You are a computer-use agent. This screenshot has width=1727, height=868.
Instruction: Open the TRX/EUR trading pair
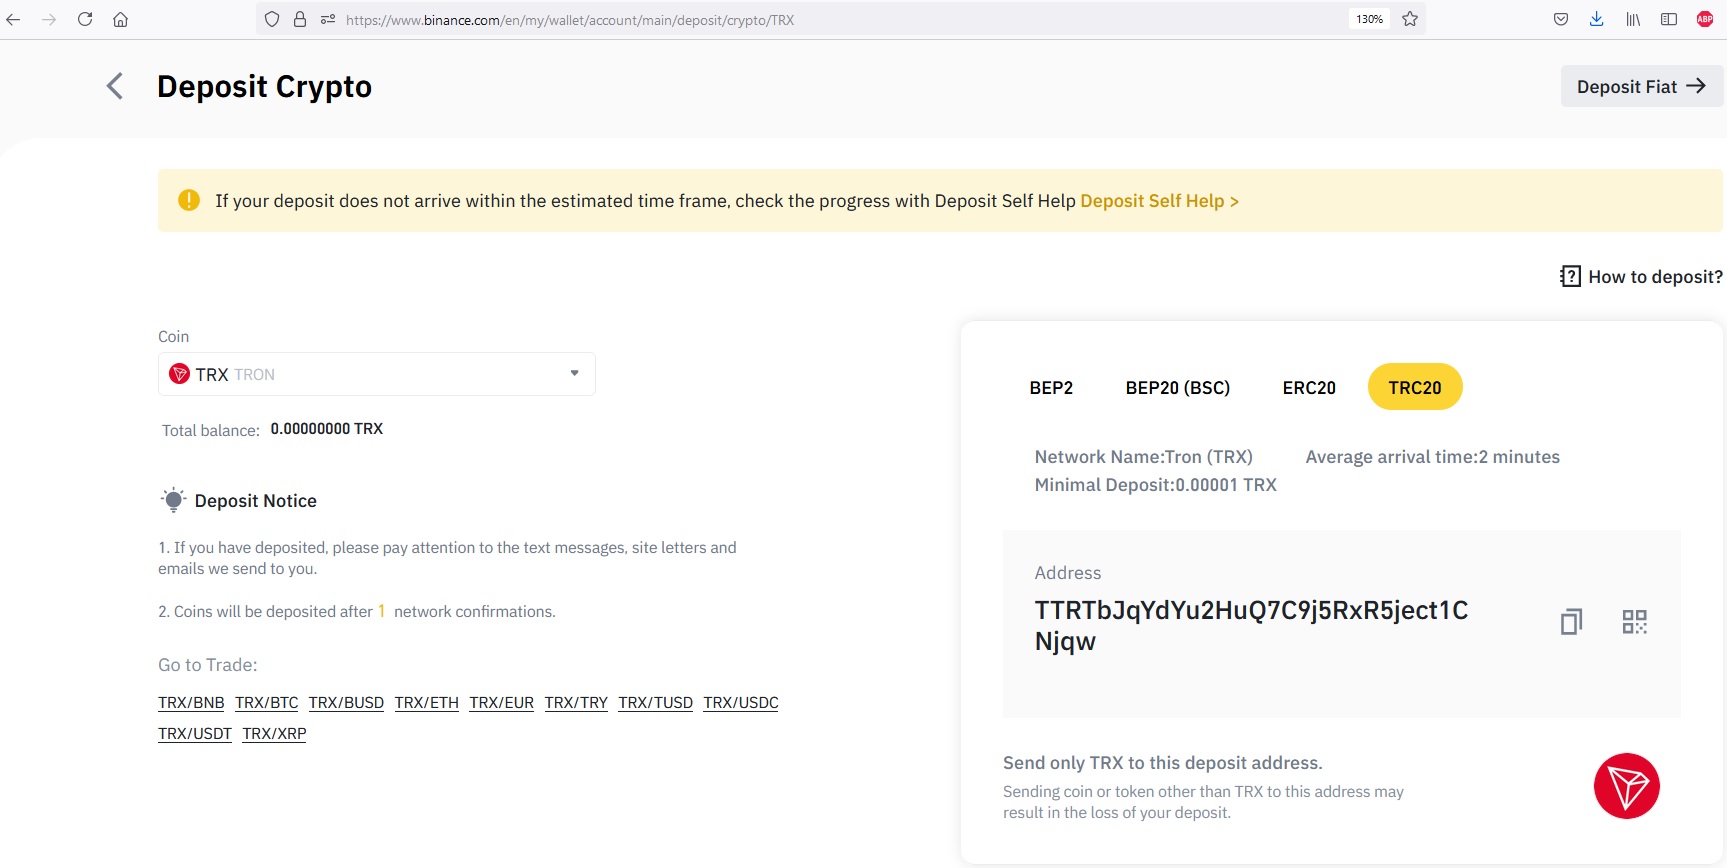(502, 702)
